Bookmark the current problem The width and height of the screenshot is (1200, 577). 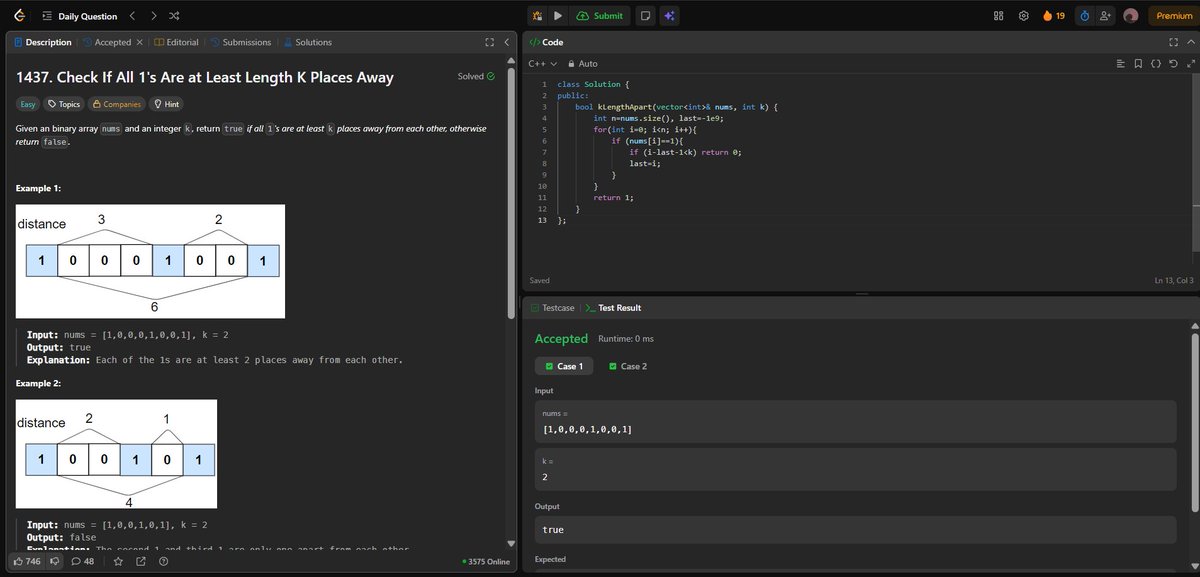tap(1139, 63)
